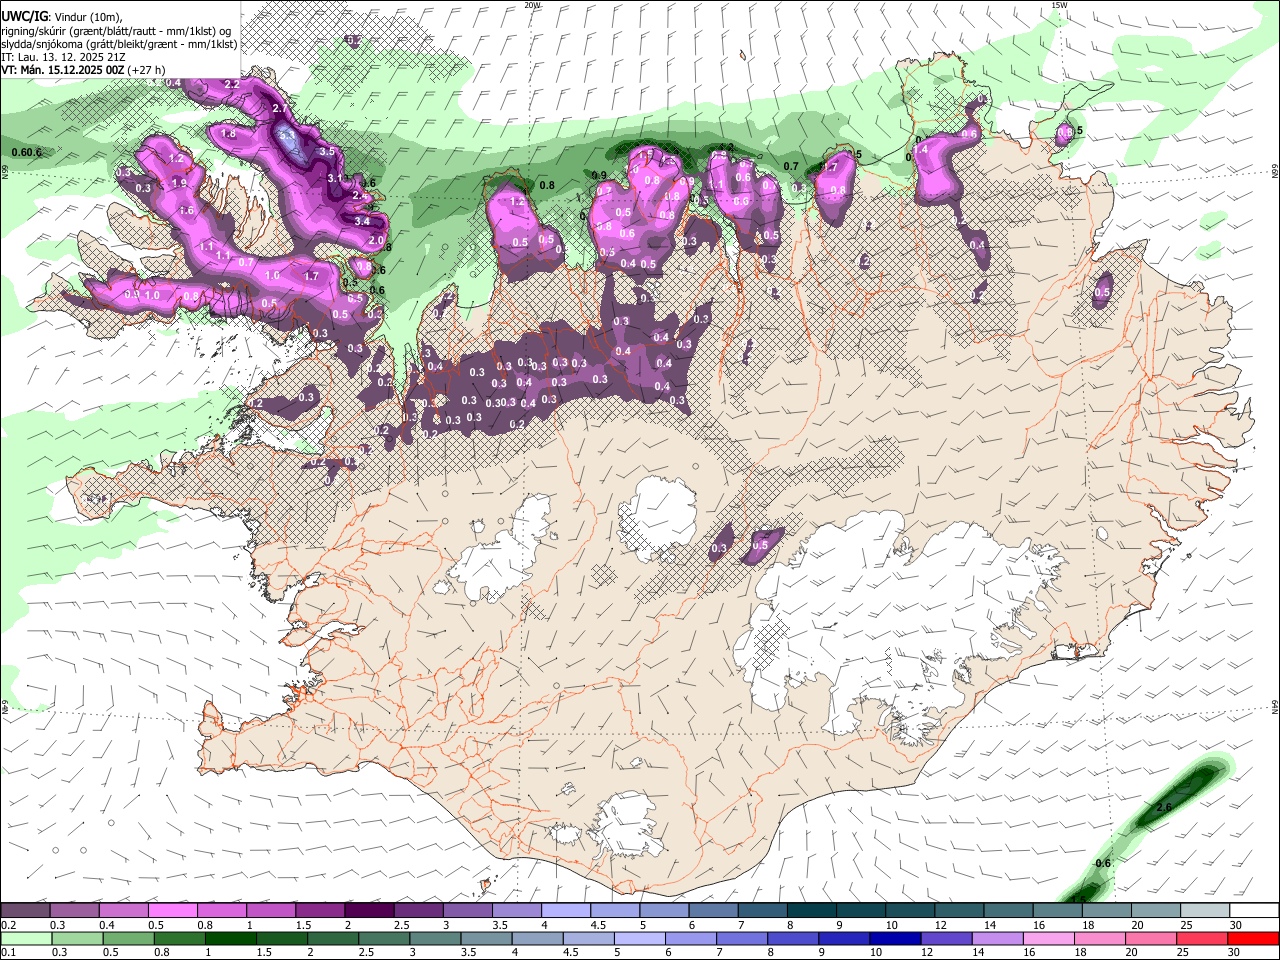The width and height of the screenshot is (1280, 960).
Task: Select the dark teal 8–9 snow legend swatch
Action: [812, 911]
